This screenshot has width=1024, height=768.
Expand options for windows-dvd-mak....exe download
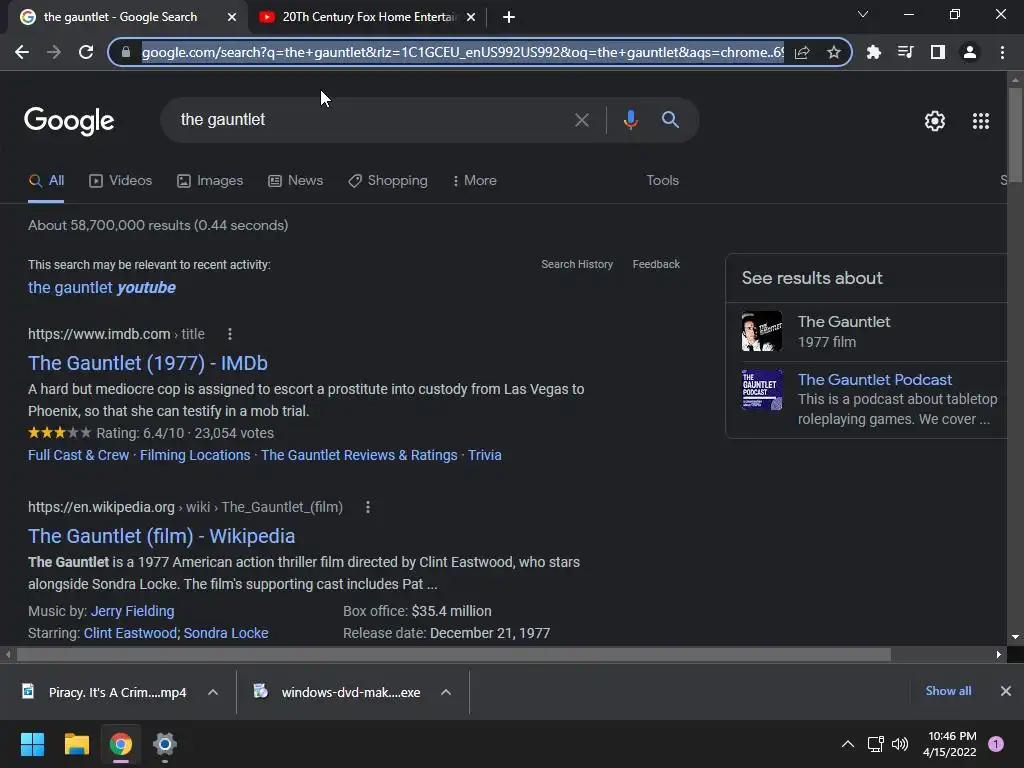point(446,692)
